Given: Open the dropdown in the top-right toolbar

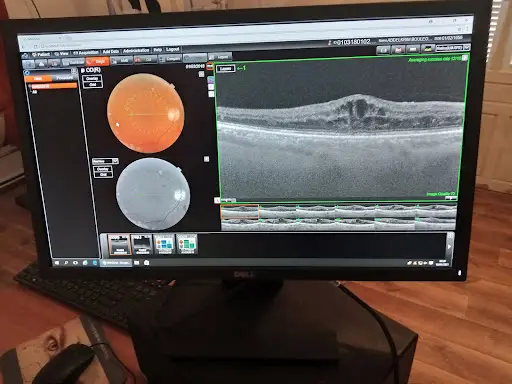Looking at the screenshot, I should [453, 48].
